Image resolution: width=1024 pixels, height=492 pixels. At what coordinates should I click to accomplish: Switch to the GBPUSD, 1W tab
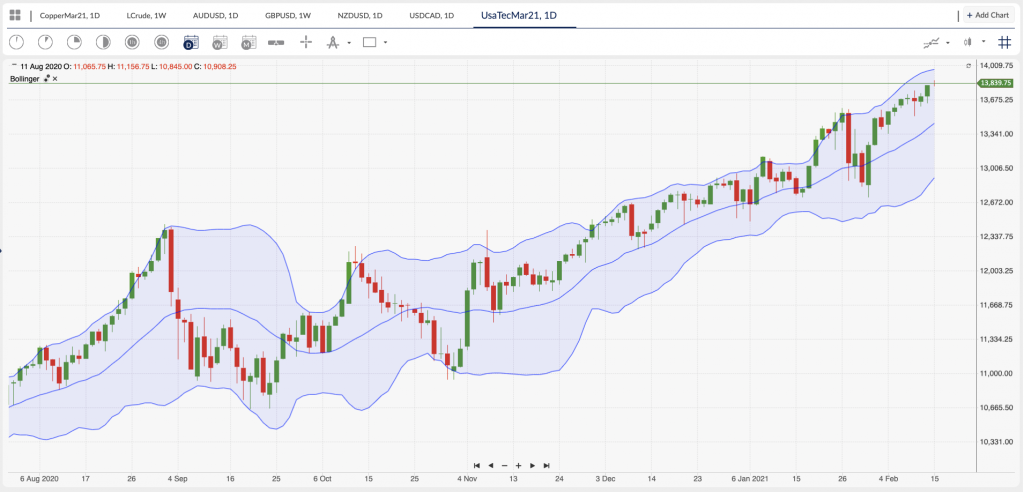coord(287,15)
